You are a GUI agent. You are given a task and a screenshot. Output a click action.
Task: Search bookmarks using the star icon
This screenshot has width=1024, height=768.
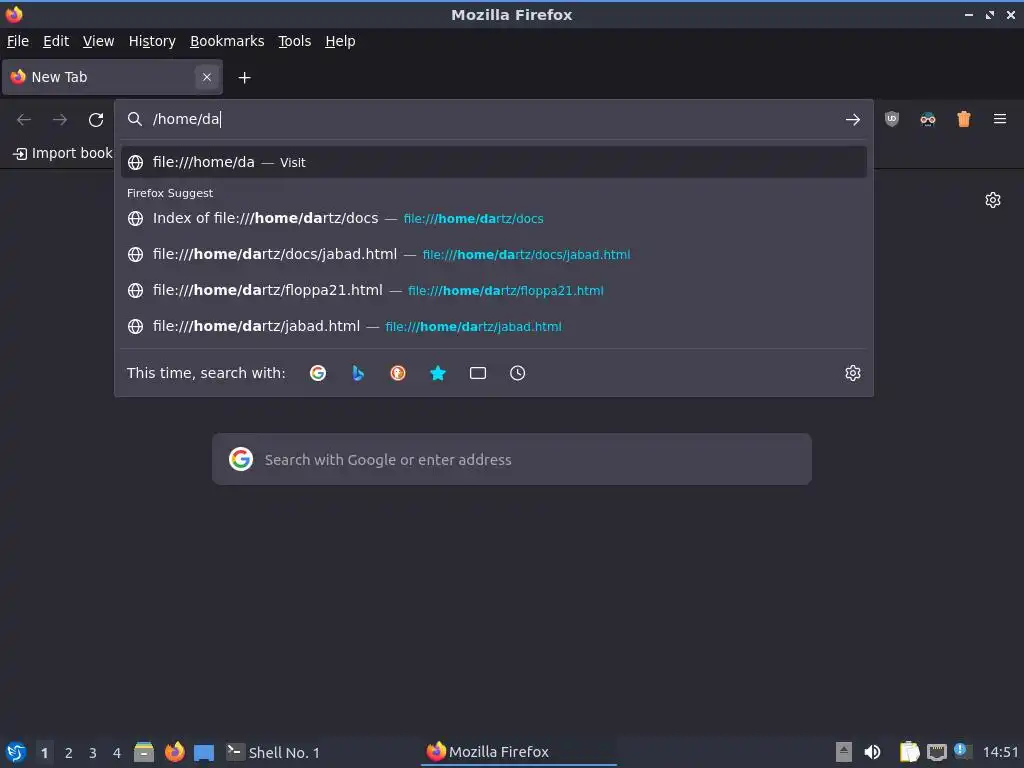pyautogui.click(x=438, y=373)
